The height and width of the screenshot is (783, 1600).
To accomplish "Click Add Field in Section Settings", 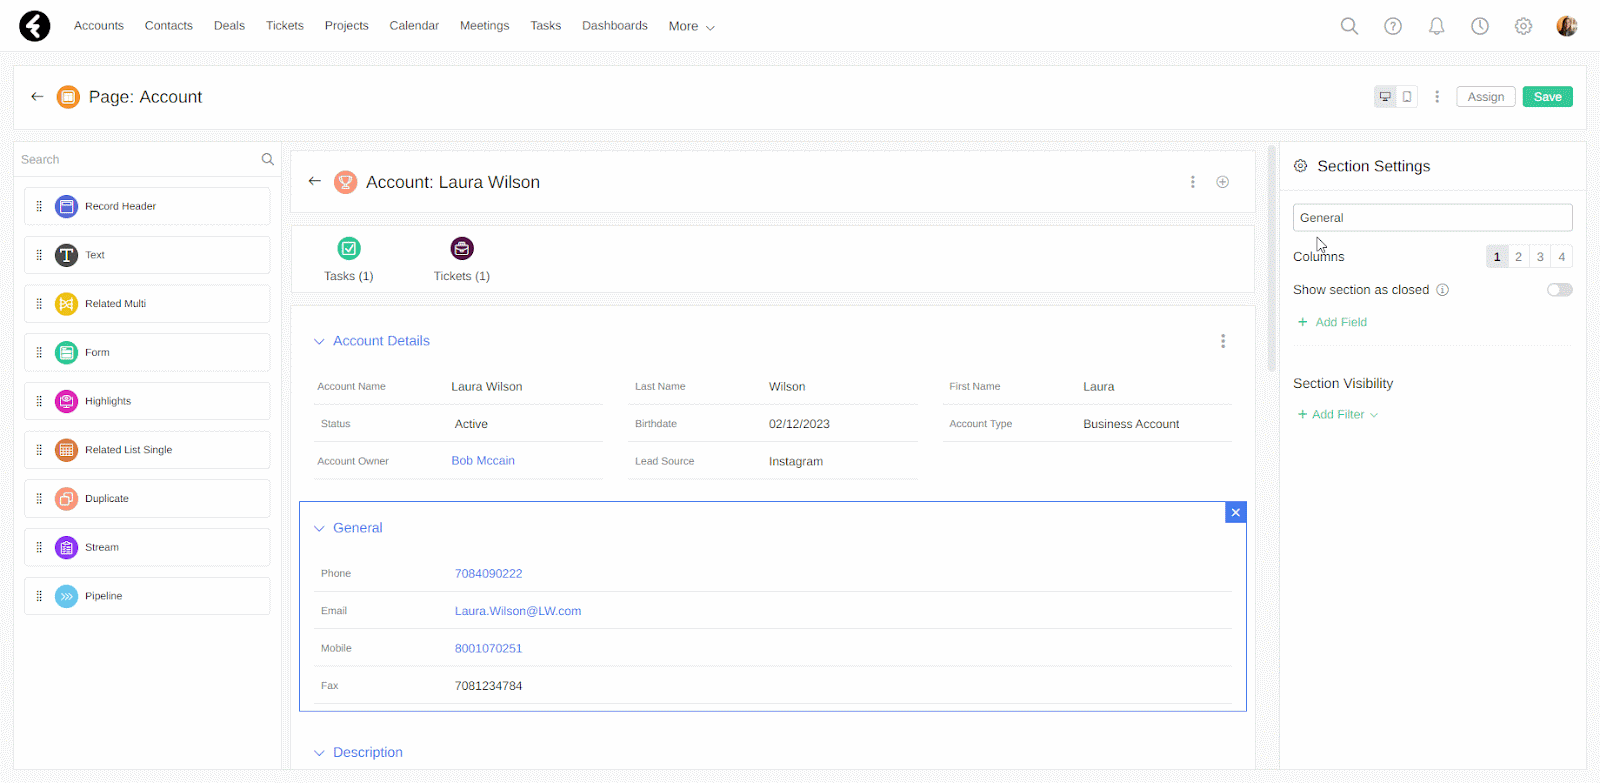I will [x=1332, y=322].
